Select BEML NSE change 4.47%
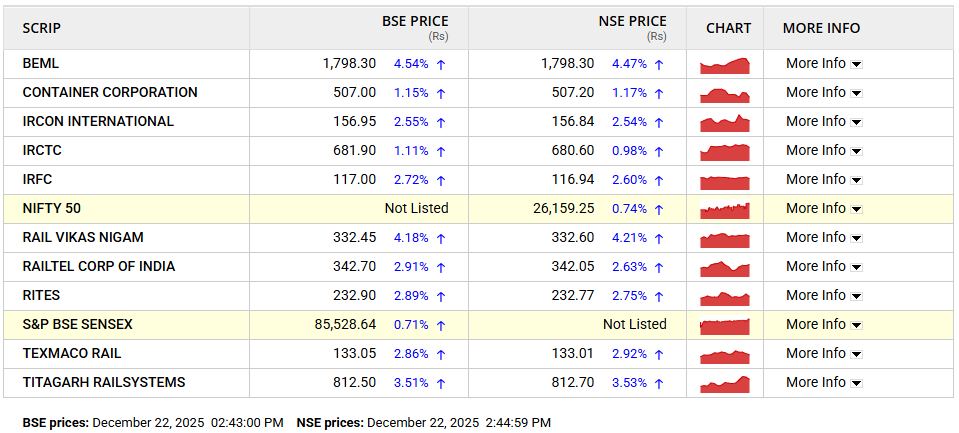The image size is (959, 433). click(629, 64)
